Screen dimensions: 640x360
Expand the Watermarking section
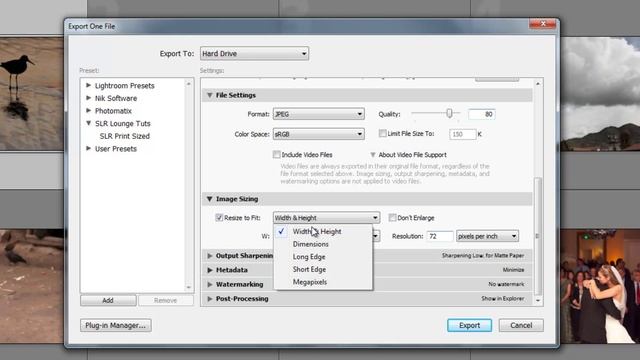tap(210, 284)
